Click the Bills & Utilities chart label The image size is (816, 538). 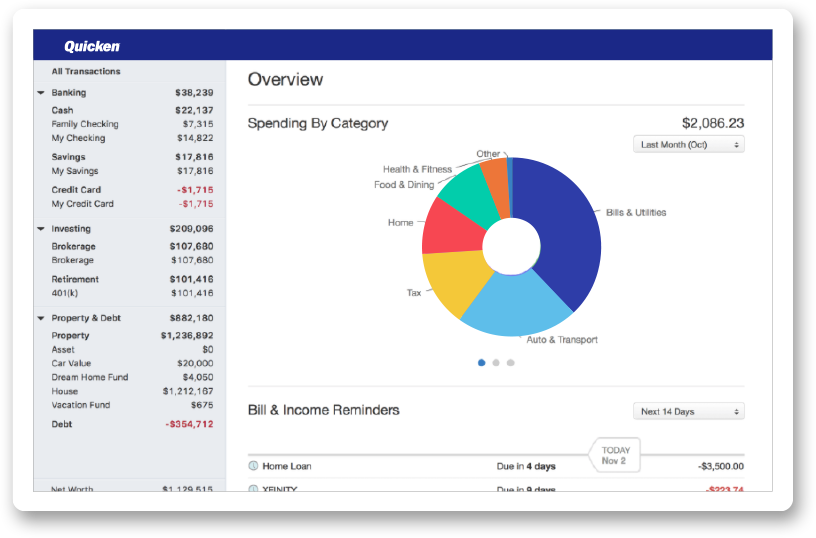636,212
